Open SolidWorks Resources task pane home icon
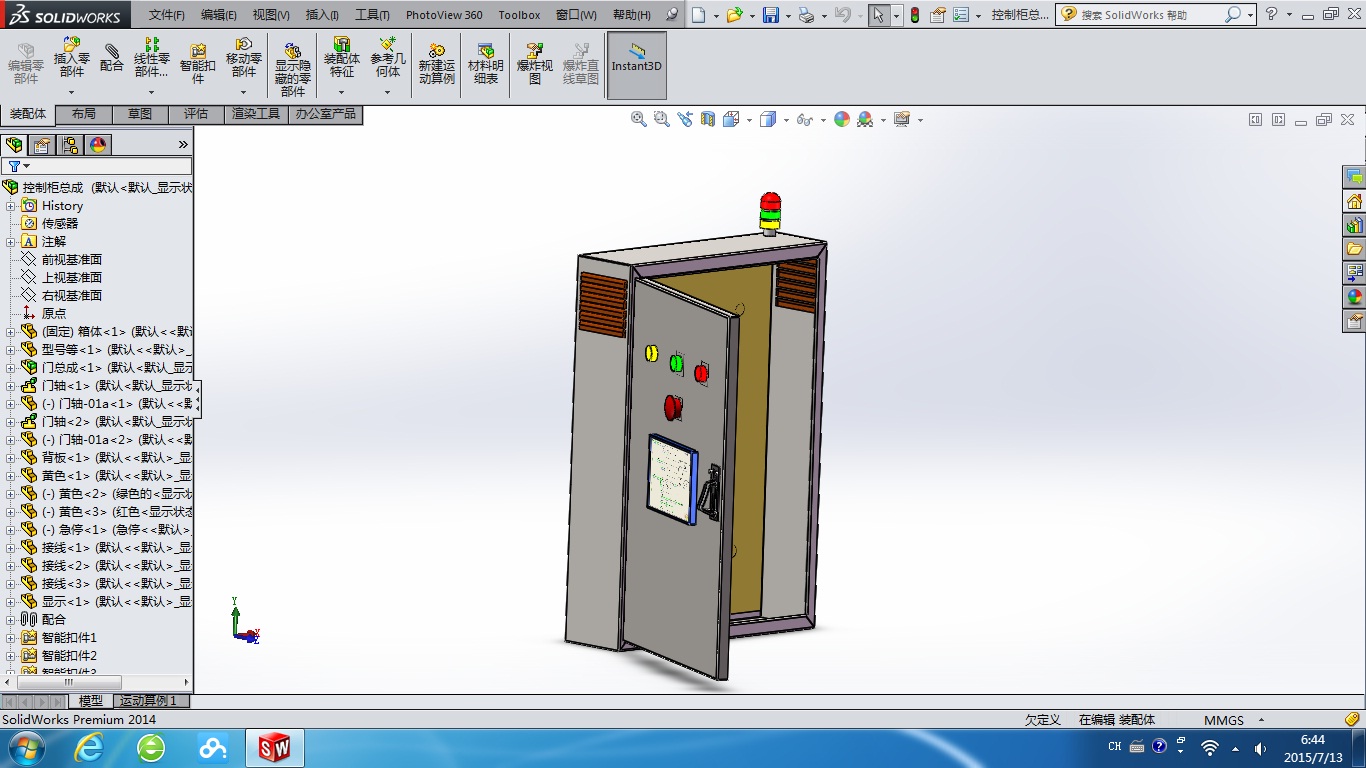This screenshot has width=1366, height=768. [x=1354, y=201]
